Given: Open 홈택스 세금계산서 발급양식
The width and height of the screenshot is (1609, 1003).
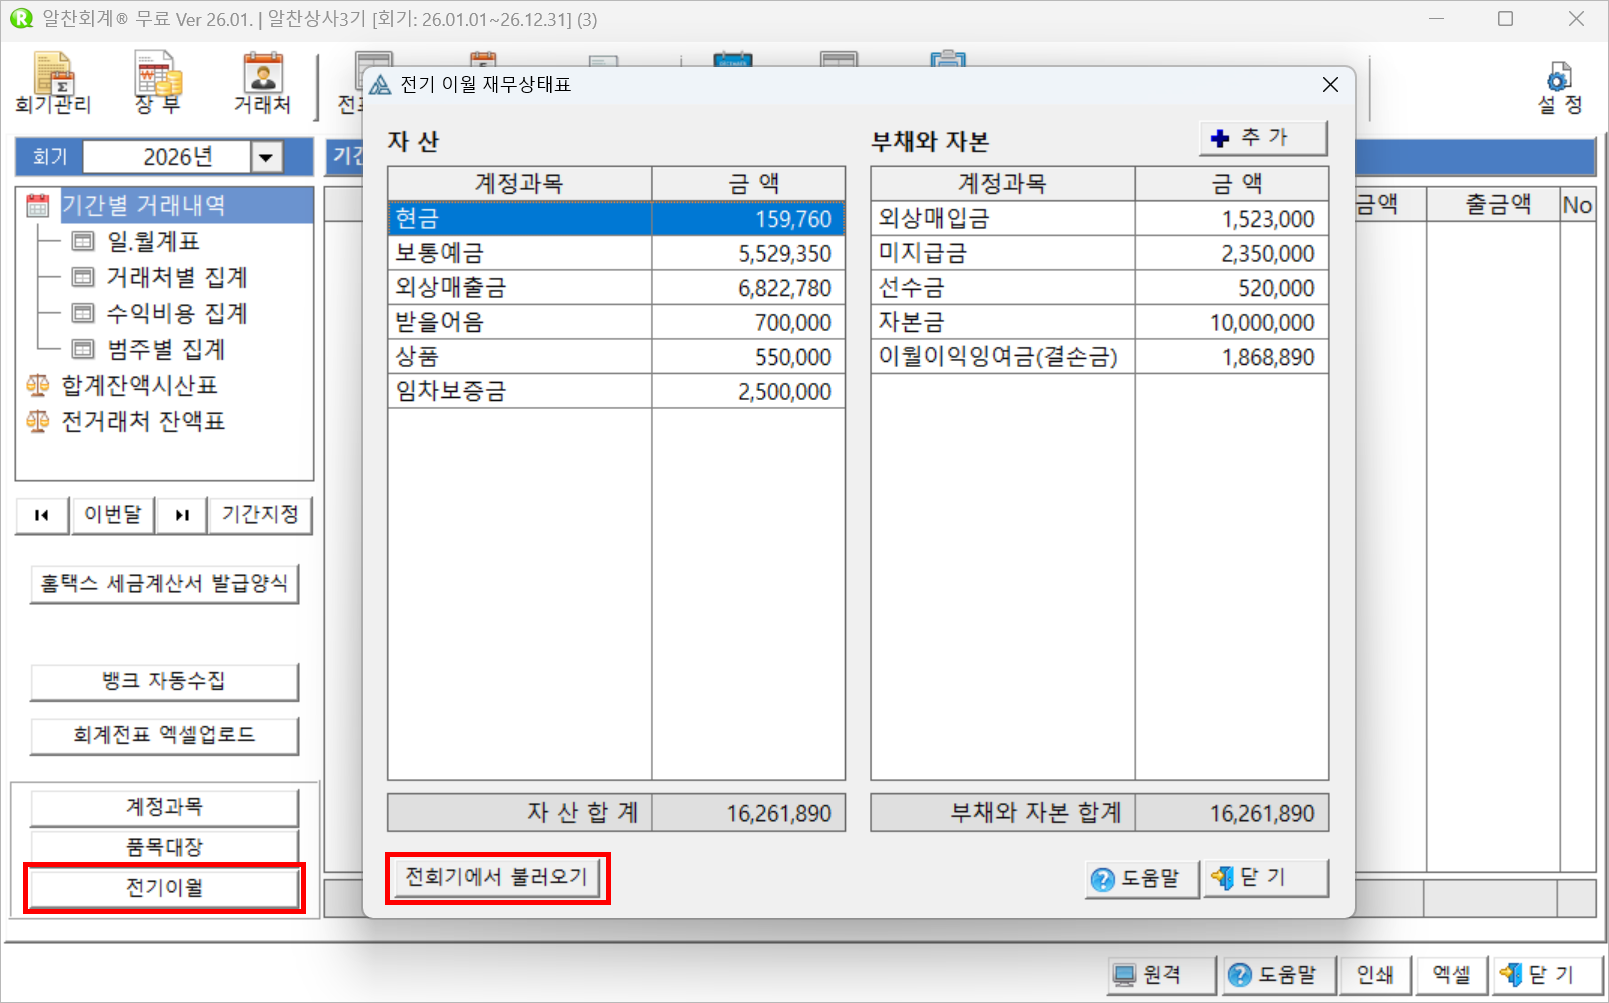Looking at the screenshot, I should (164, 583).
